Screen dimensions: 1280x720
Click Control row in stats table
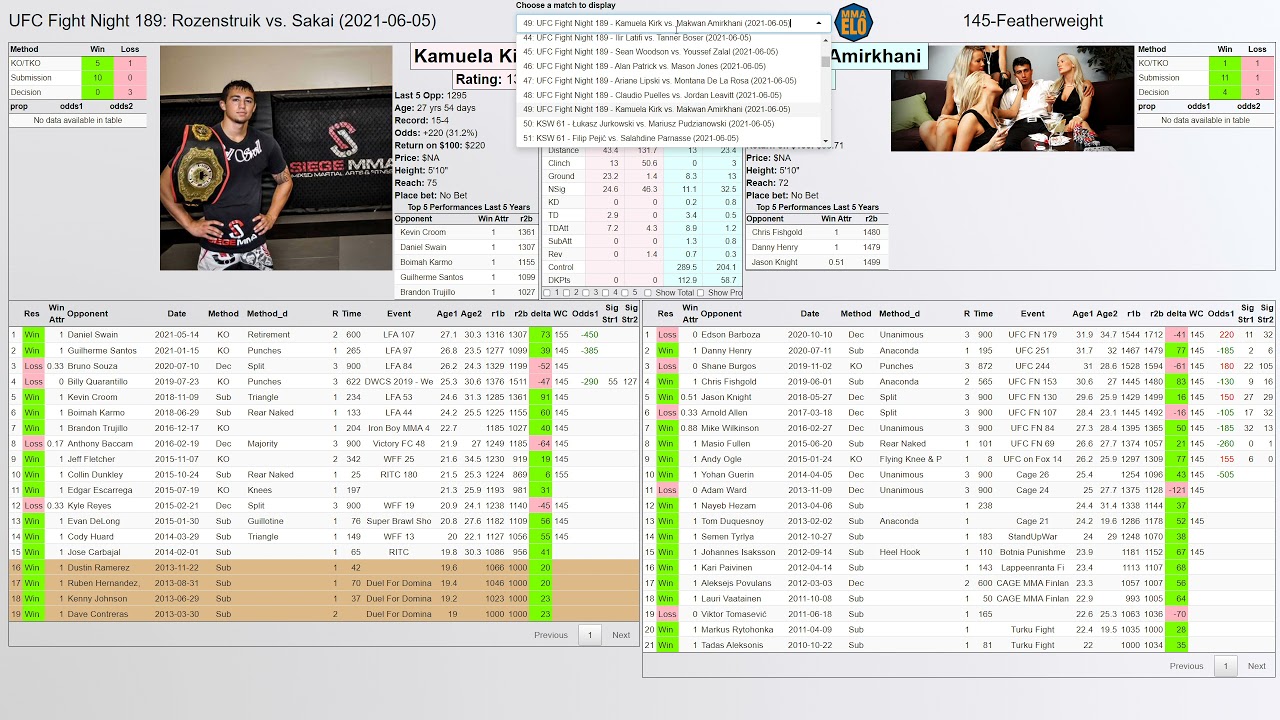(642, 267)
